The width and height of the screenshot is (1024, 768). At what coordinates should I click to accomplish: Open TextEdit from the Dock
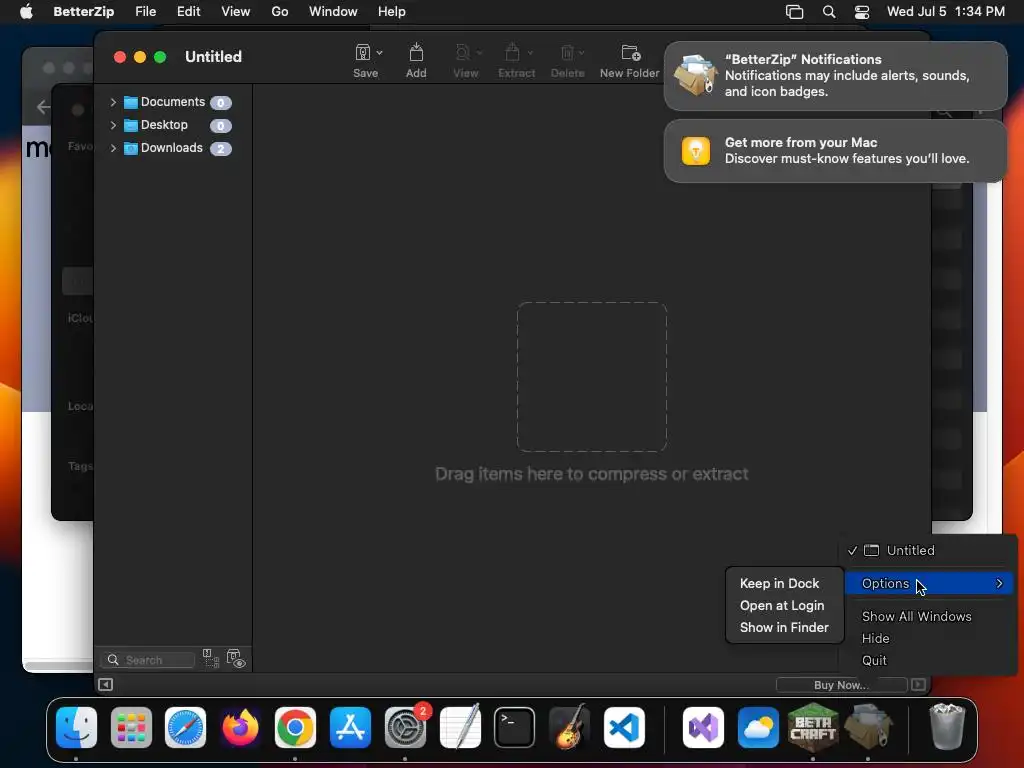pyautogui.click(x=460, y=727)
